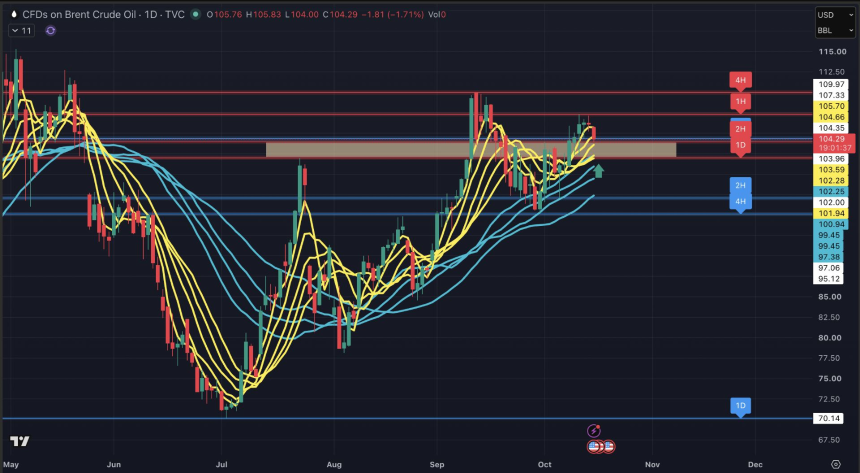Click the yellow 101.94 price label

tap(831, 213)
